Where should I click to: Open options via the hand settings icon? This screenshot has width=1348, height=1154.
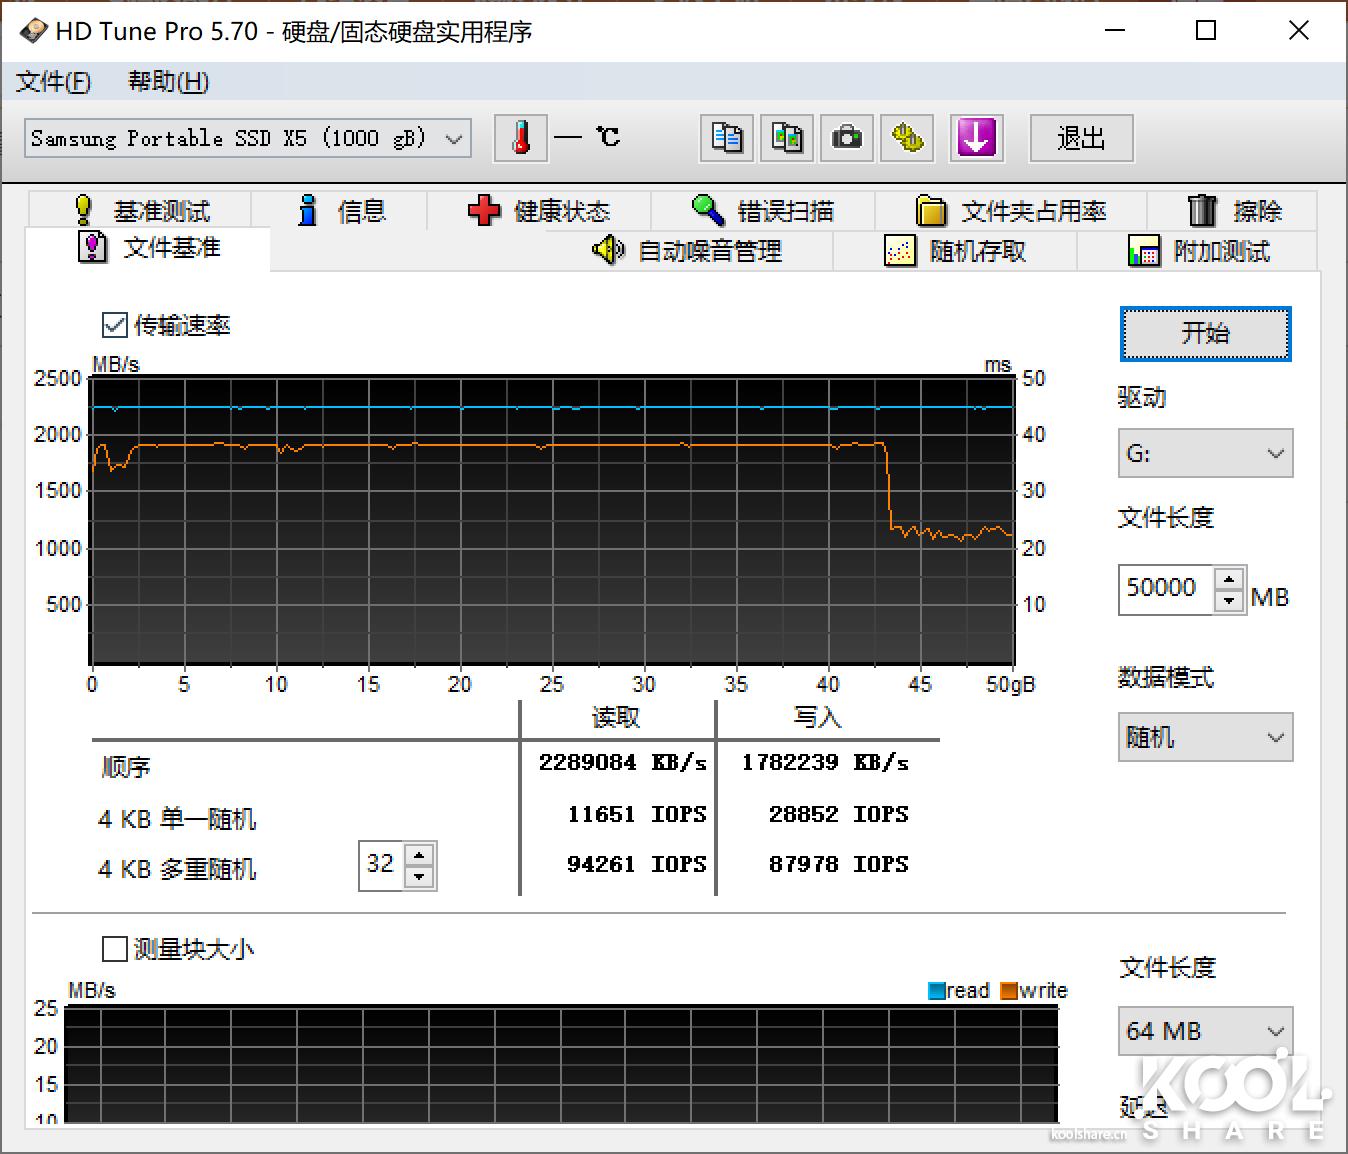pos(906,138)
